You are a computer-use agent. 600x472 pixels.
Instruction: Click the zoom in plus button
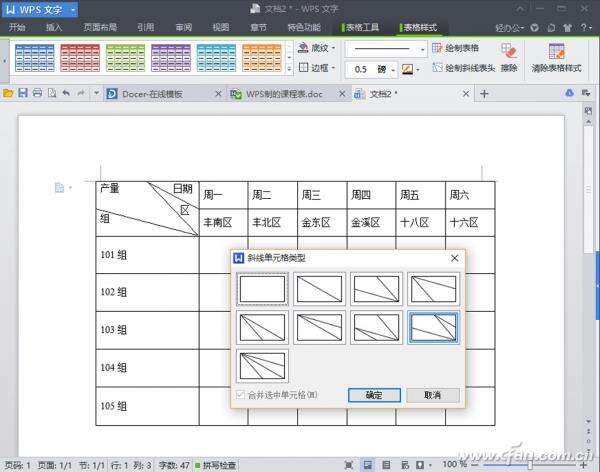click(584, 465)
